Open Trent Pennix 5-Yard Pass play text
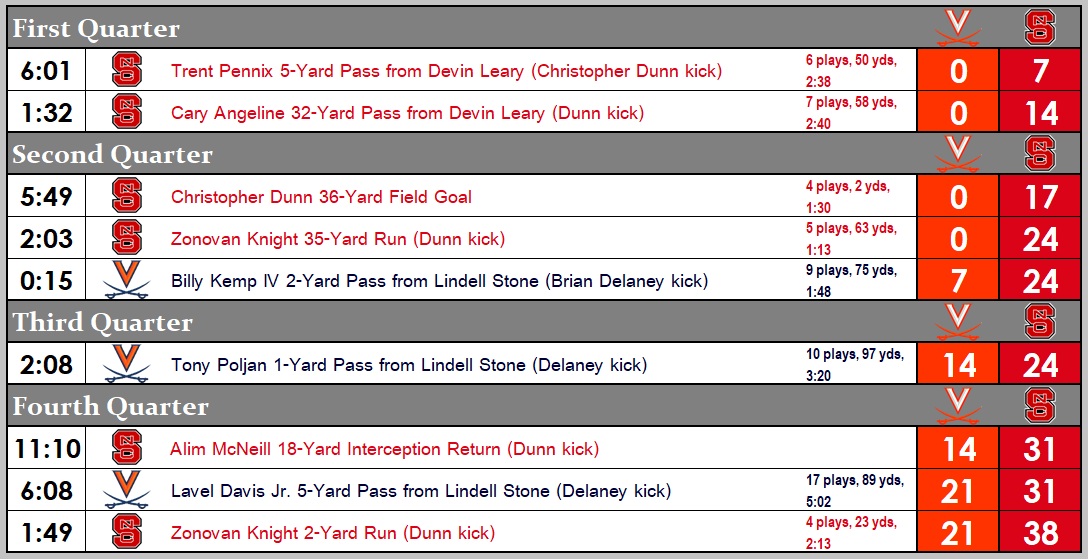1088x559 pixels. (x=446, y=71)
